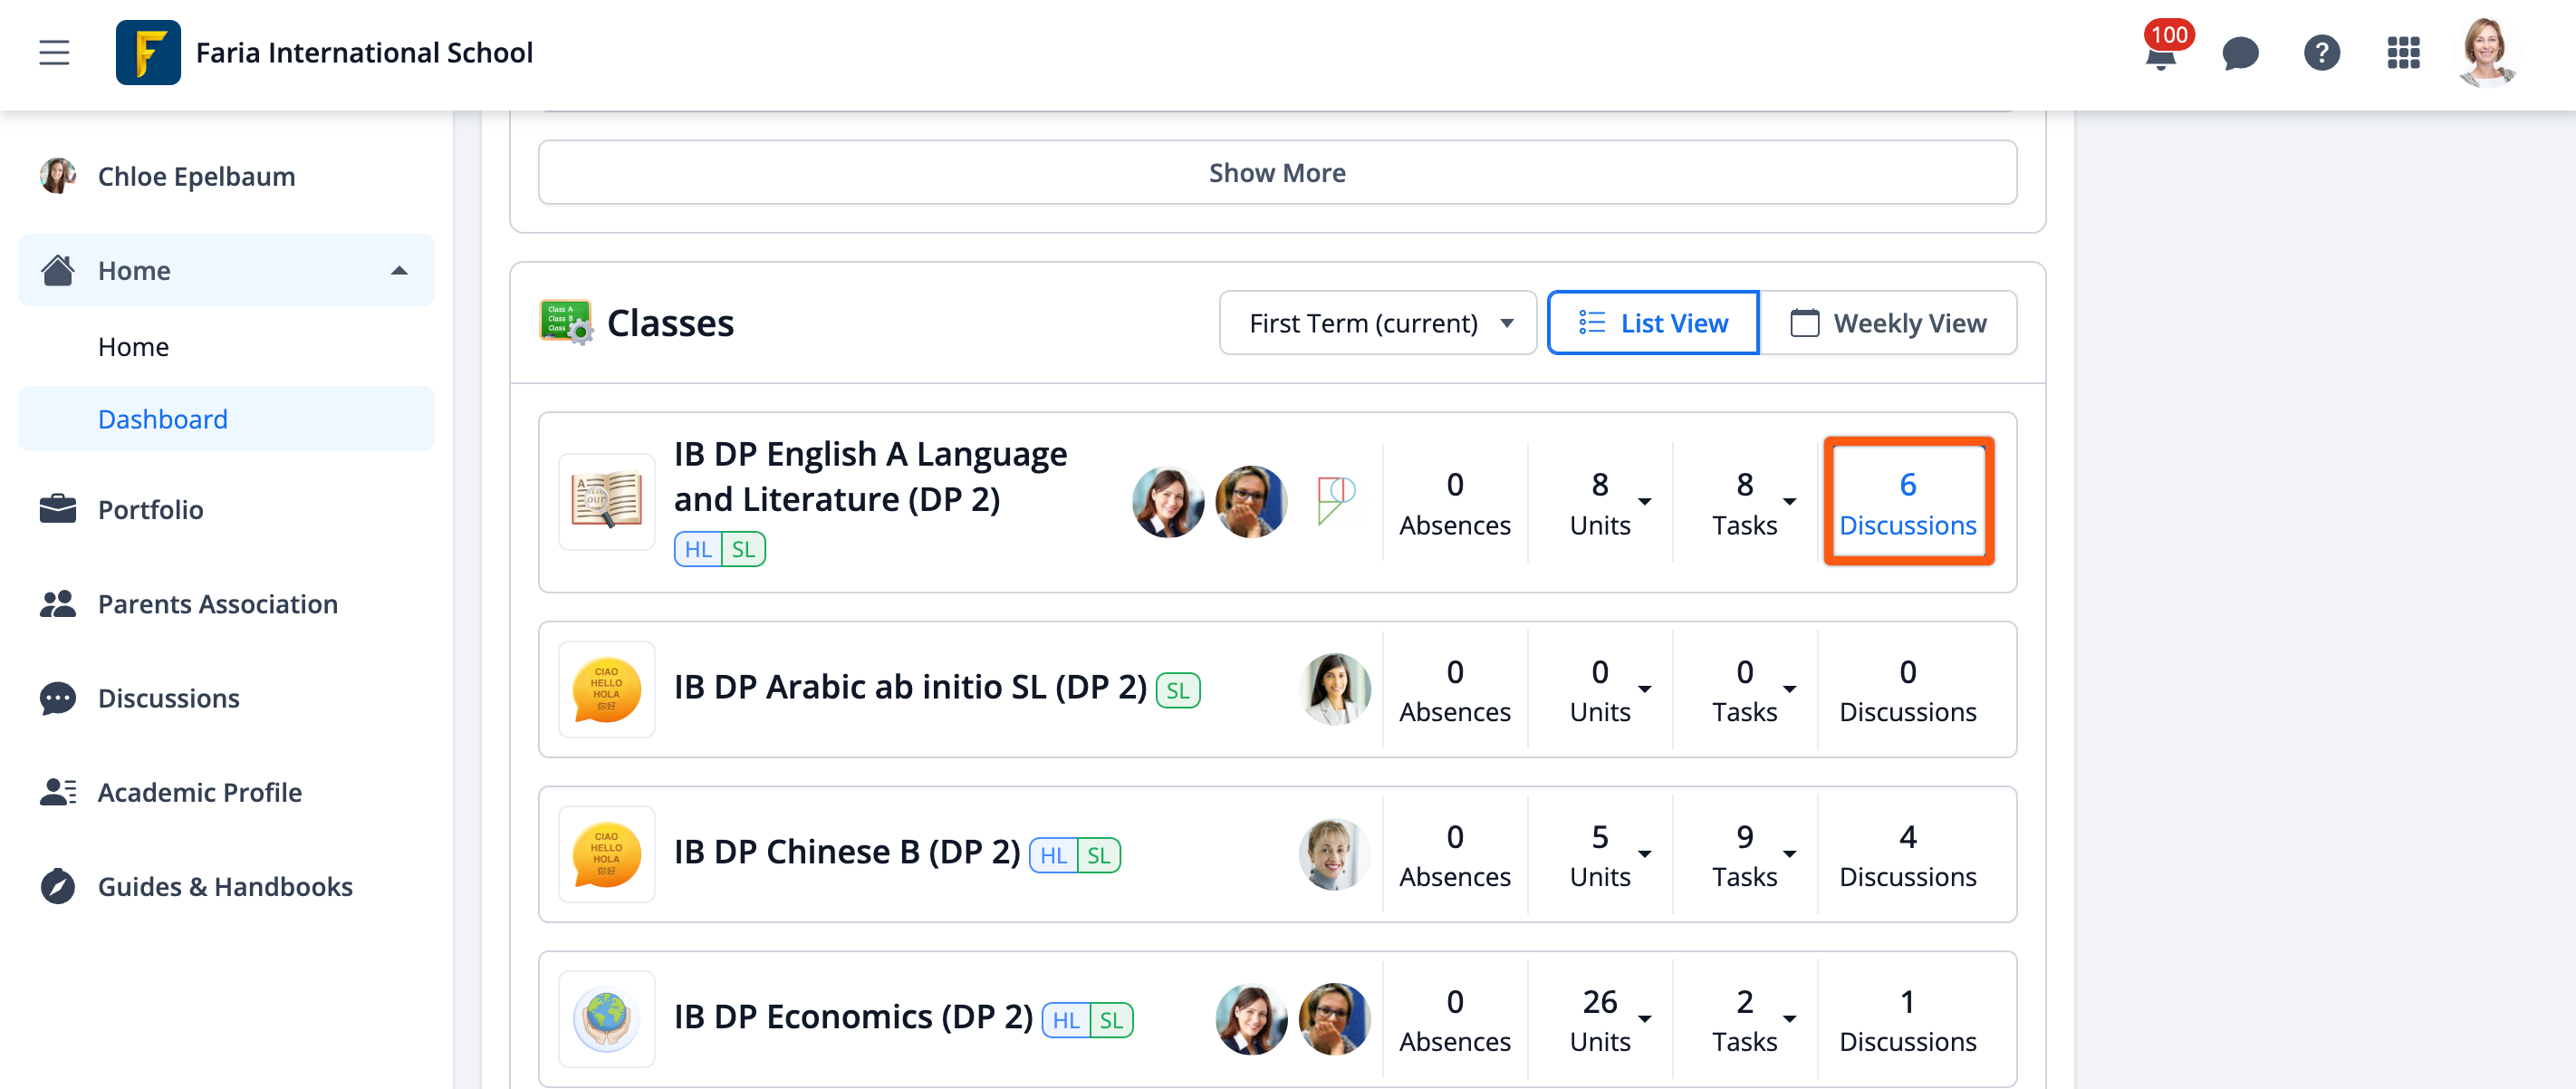This screenshot has width=2576, height=1089.
Task: Open 6 Discussions for English class
Action: coord(1907,502)
